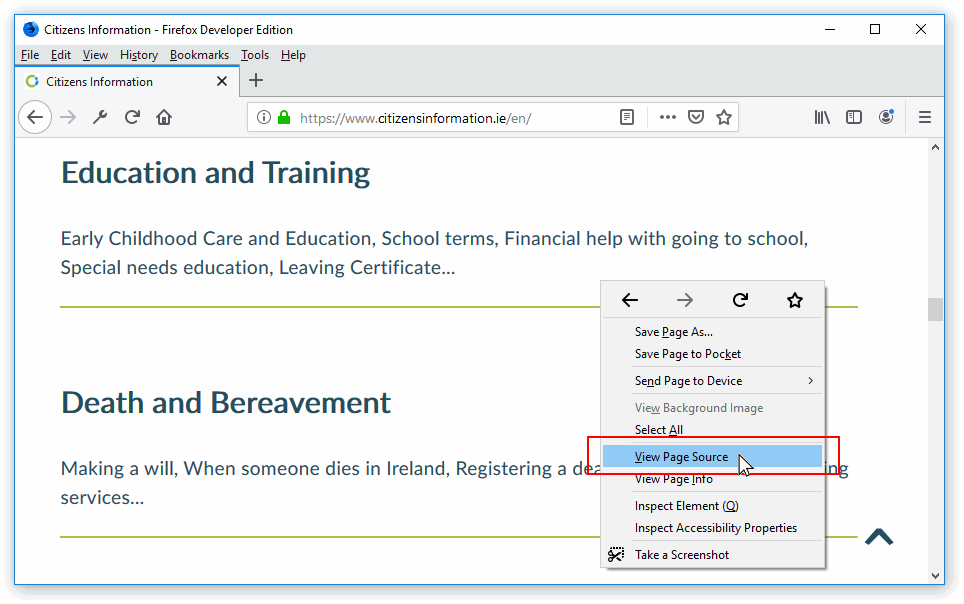The height and width of the screenshot is (604, 964).
Task: Select View Page Source in context menu
Action: pyautogui.click(x=681, y=457)
